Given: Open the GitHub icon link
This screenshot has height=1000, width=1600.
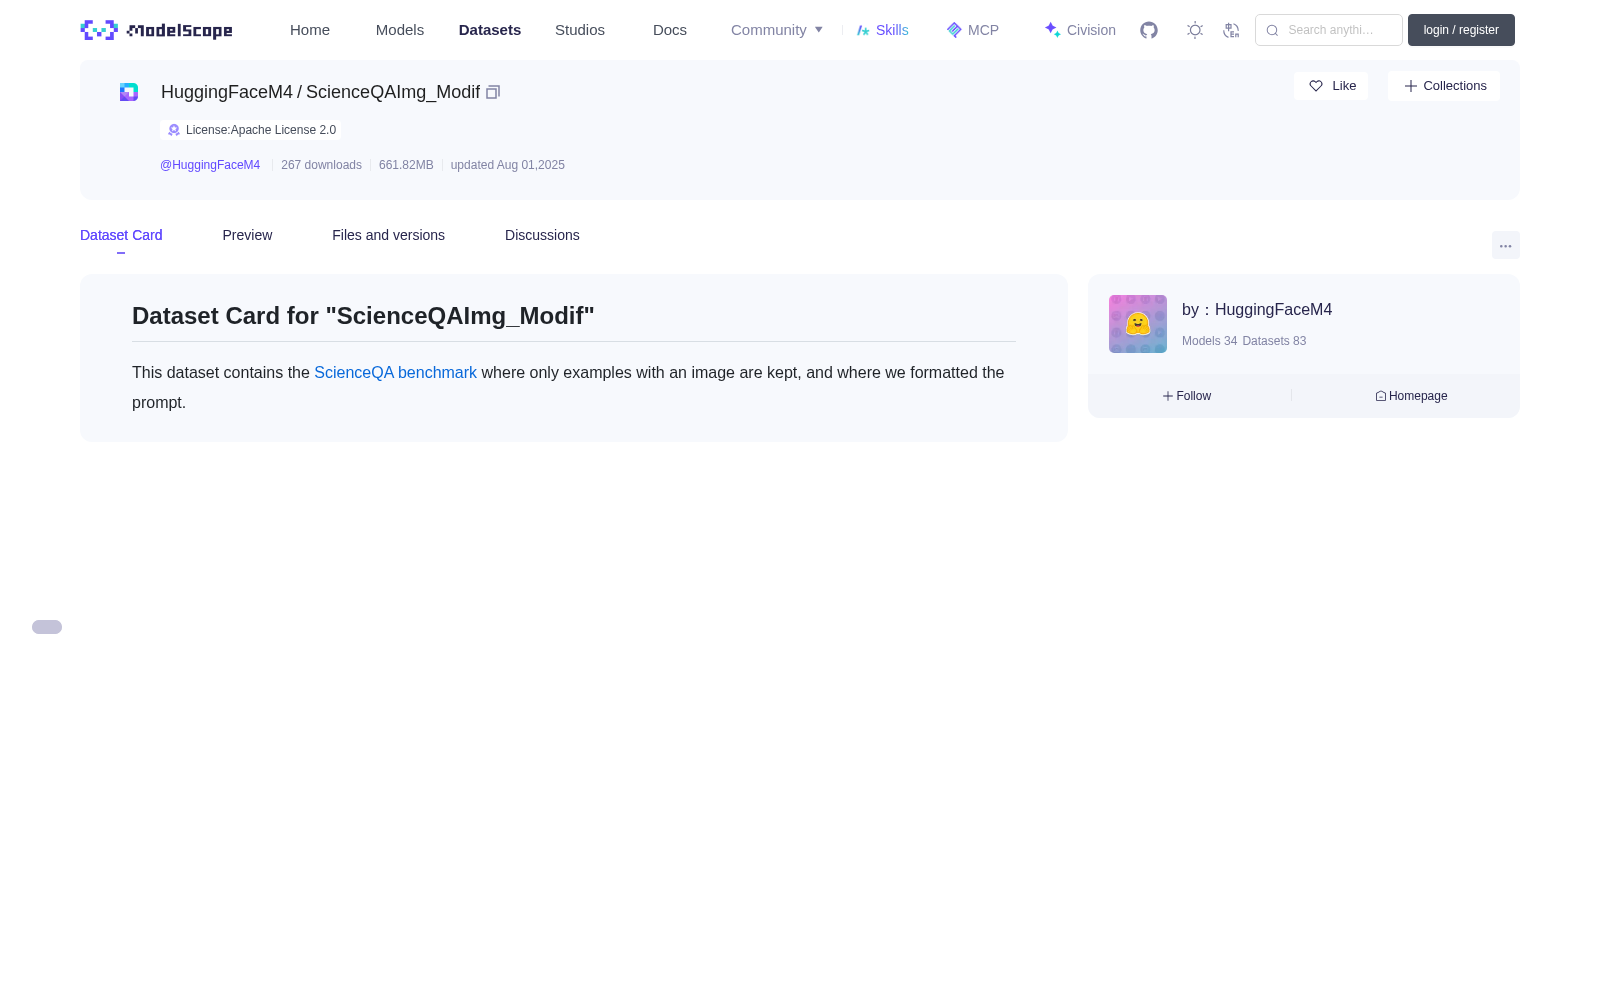Looking at the screenshot, I should (1149, 30).
